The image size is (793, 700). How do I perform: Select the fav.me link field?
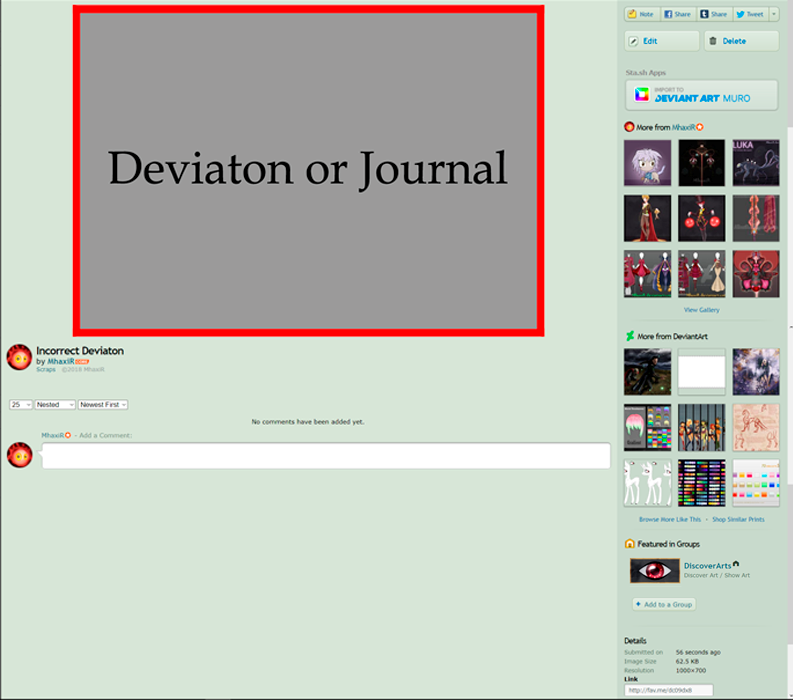(x=669, y=690)
